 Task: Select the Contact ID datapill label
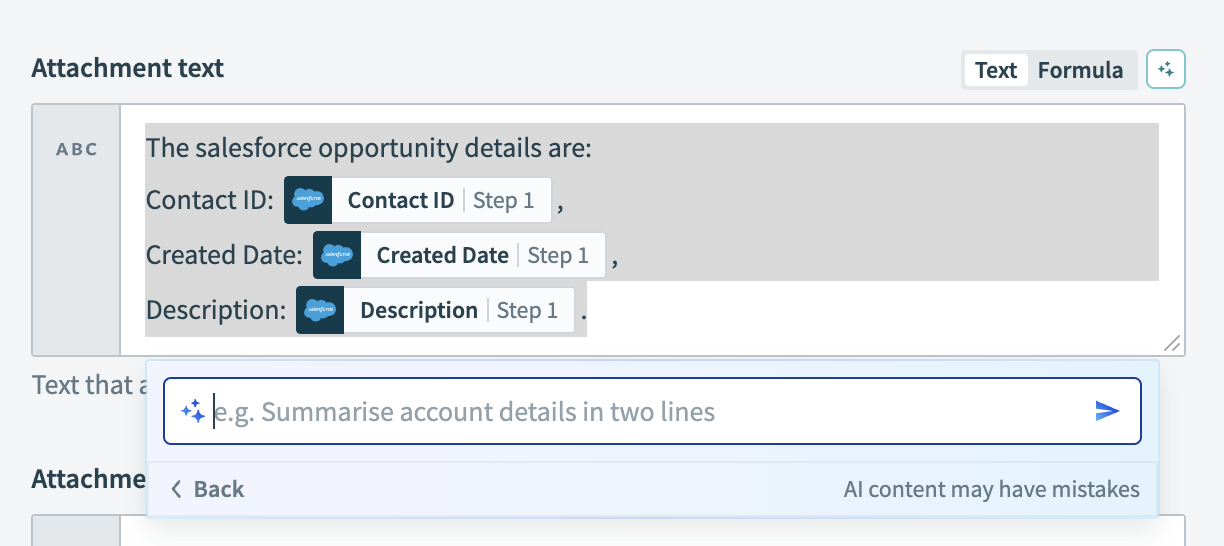click(x=401, y=201)
